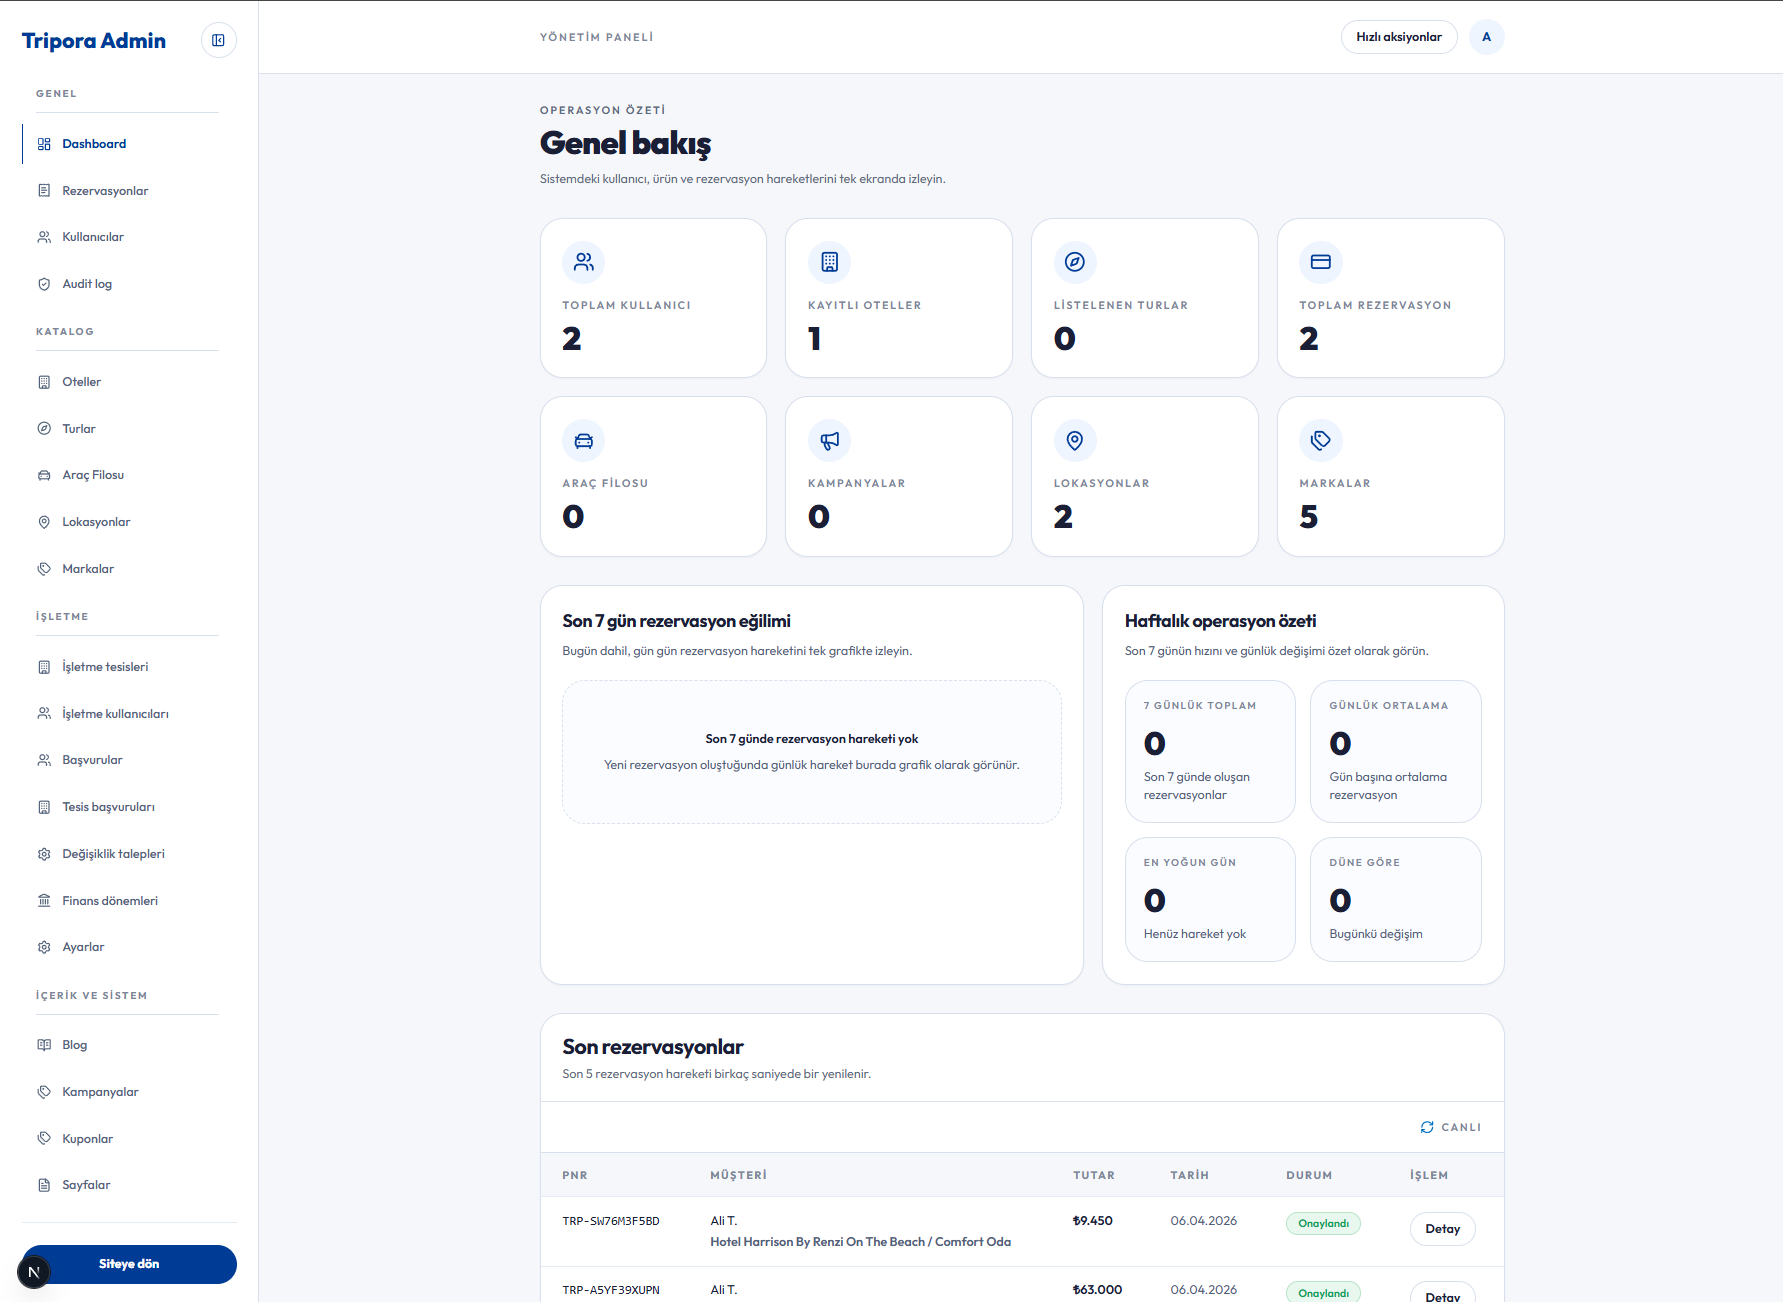Click the user avatar A button
This screenshot has width=1783, height=1302.
pos(1487,37)
